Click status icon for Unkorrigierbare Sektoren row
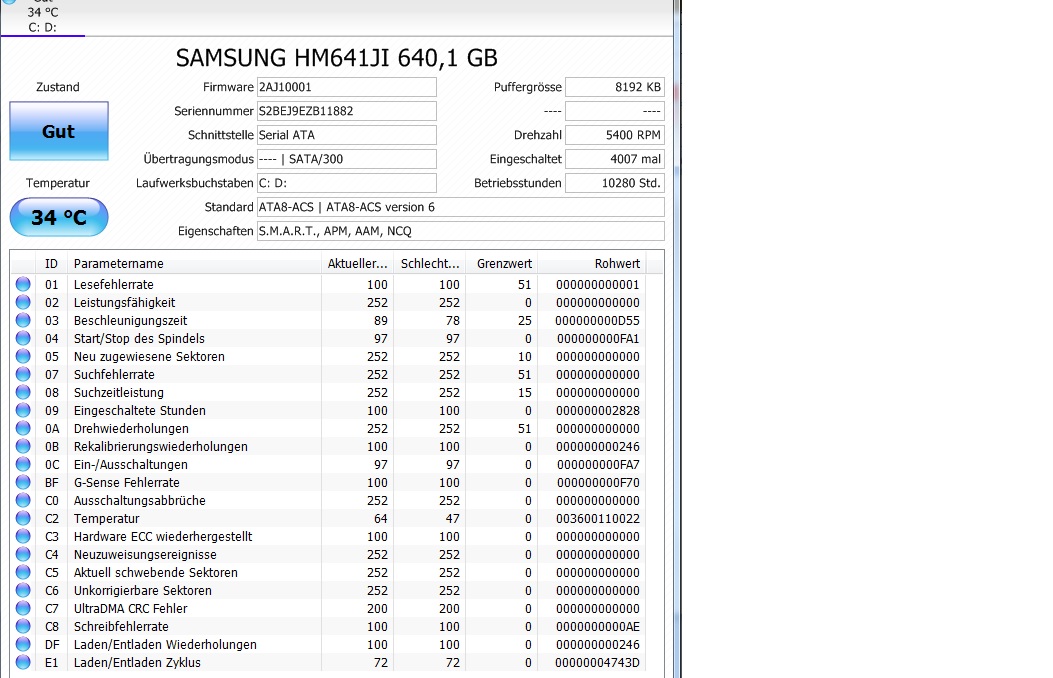 pos(24,590)
